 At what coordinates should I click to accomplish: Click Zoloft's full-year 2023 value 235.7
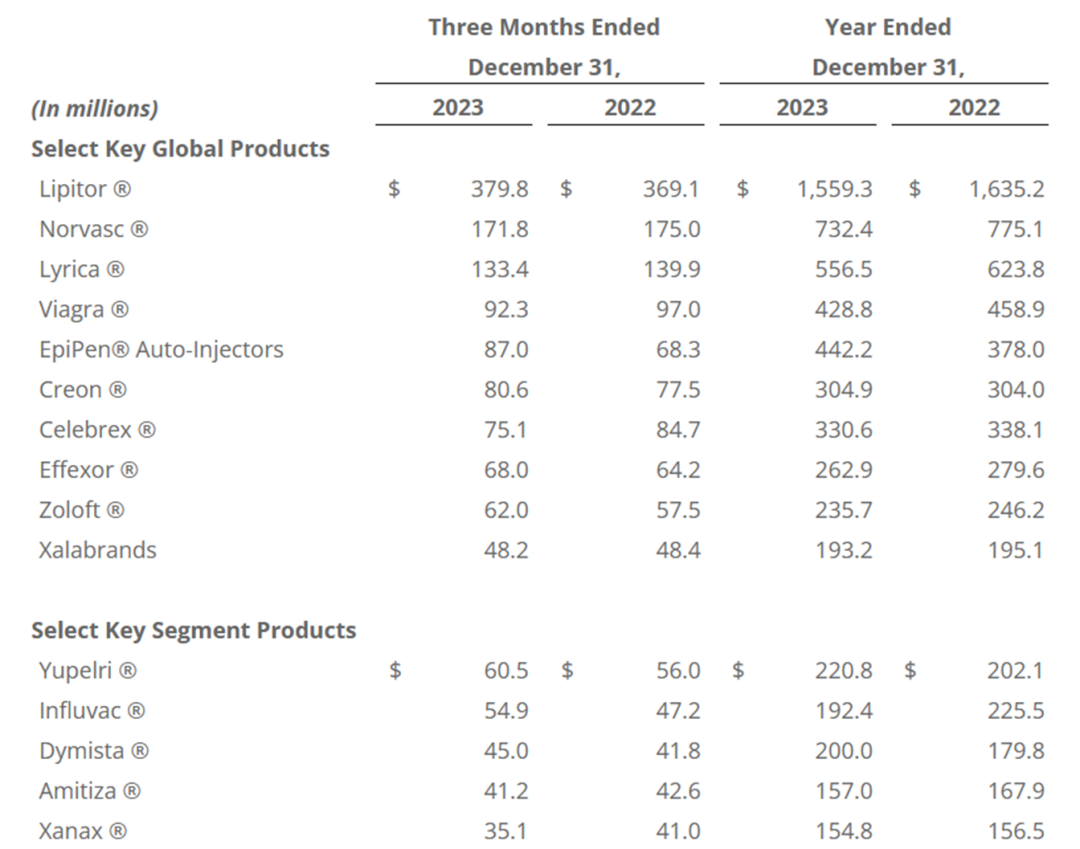[843, 510]
